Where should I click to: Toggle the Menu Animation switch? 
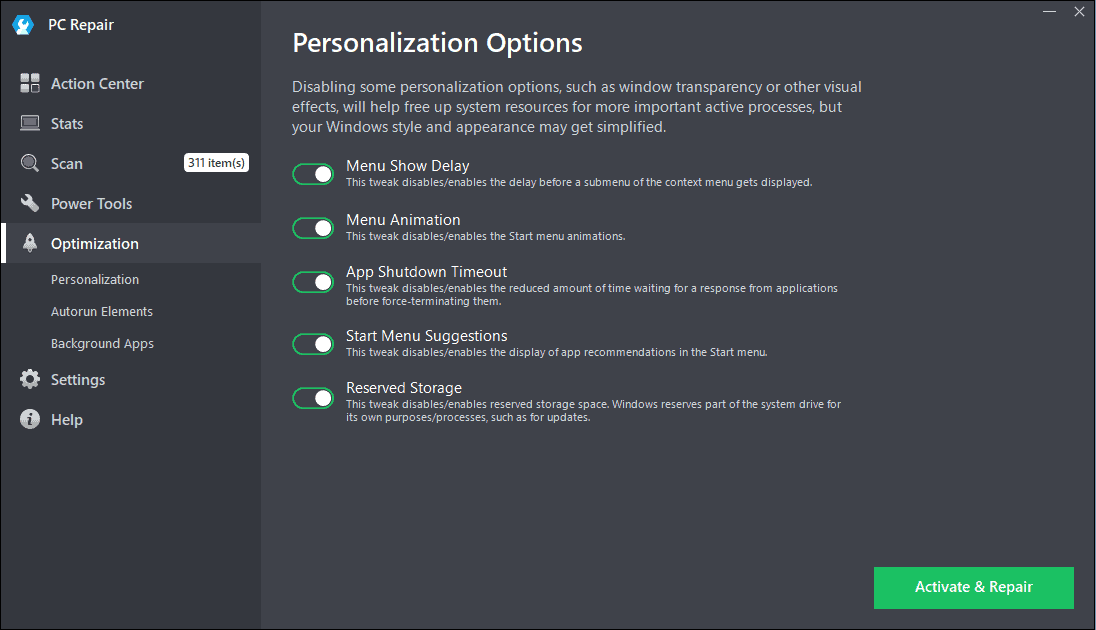click(313, 228)
